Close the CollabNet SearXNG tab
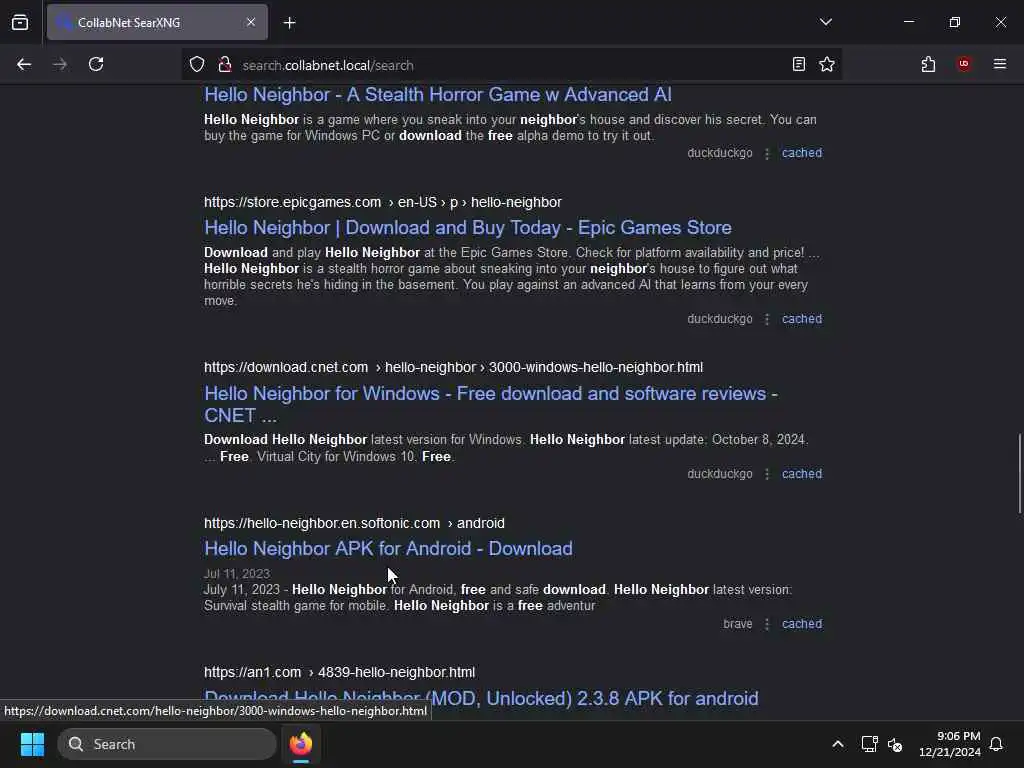The width and height of the screenshot is (1024, 768). 251,22
